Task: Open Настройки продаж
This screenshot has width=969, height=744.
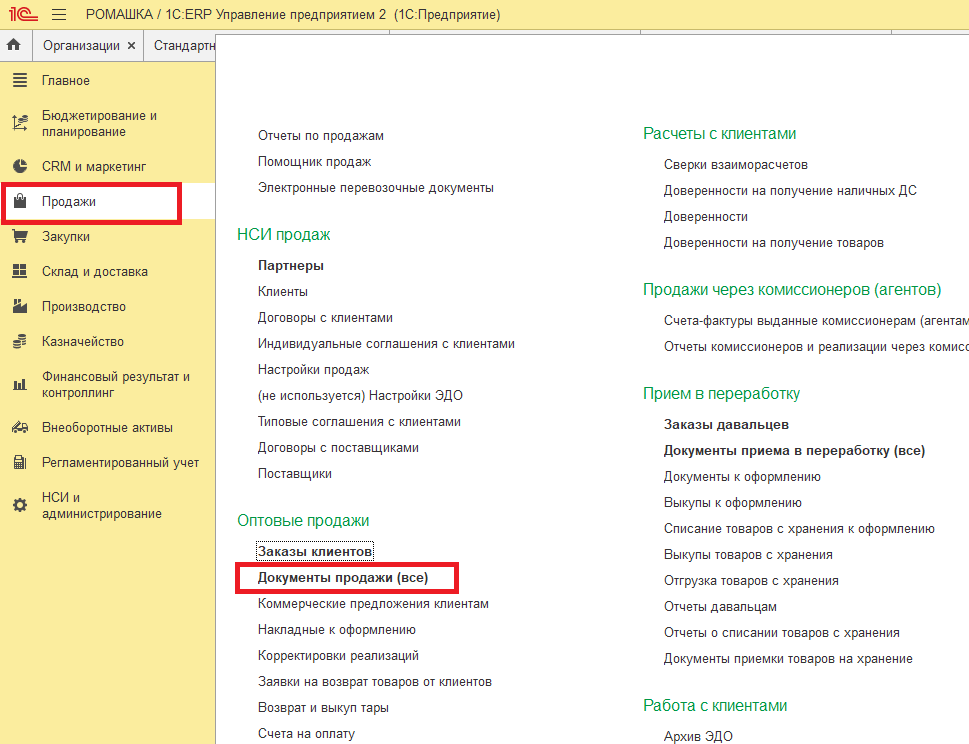Action: coord(313,370)
